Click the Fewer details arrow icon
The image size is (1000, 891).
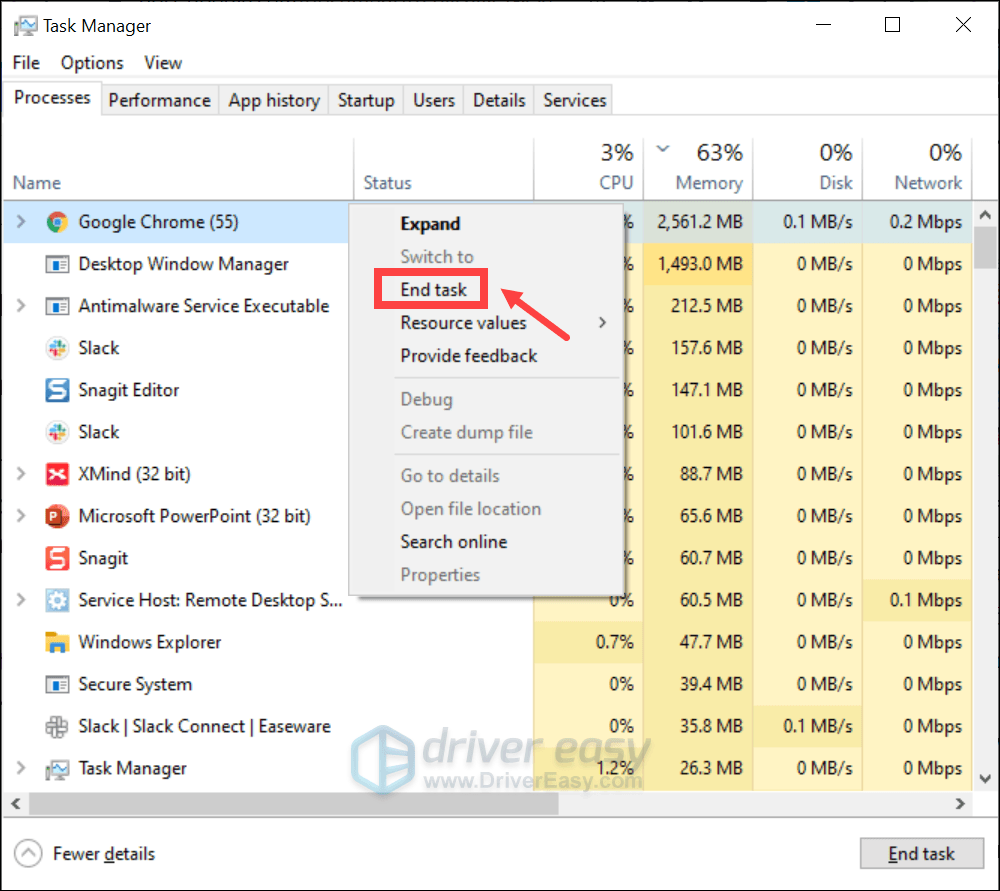29,854
